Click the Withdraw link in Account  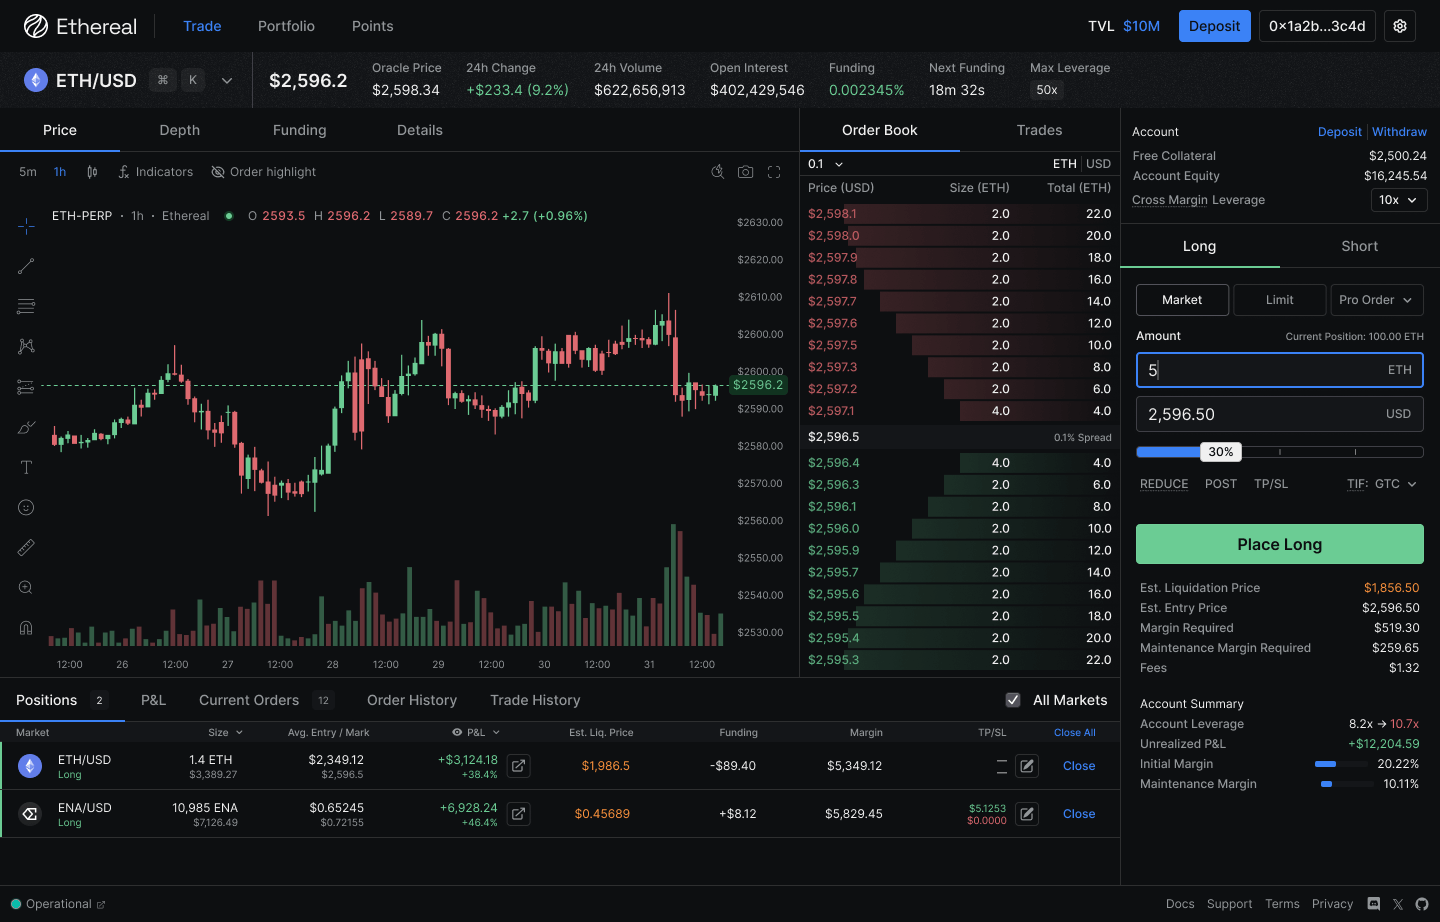pyautogui.click(x=1399, y=132)
